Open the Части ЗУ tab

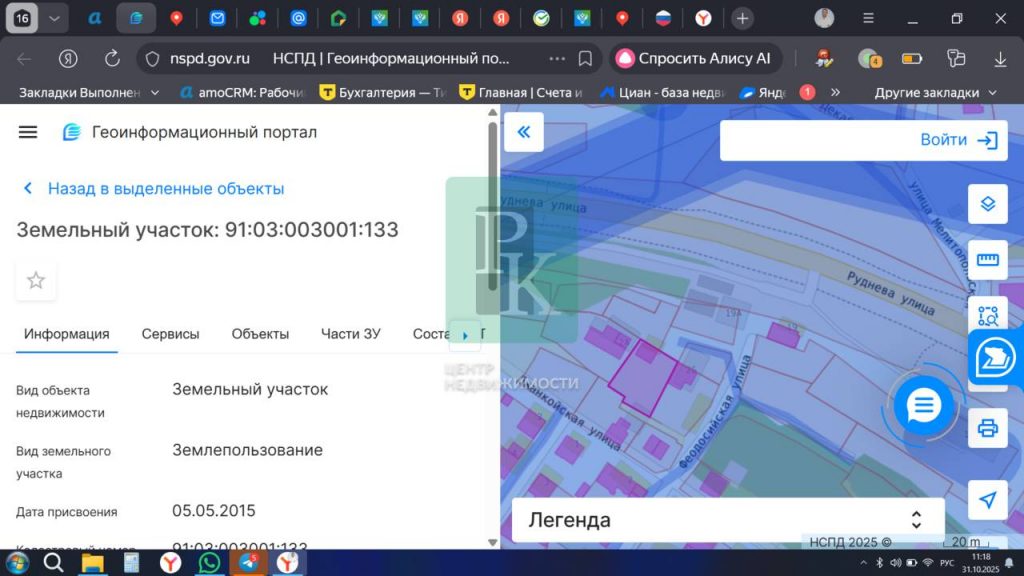350,334
